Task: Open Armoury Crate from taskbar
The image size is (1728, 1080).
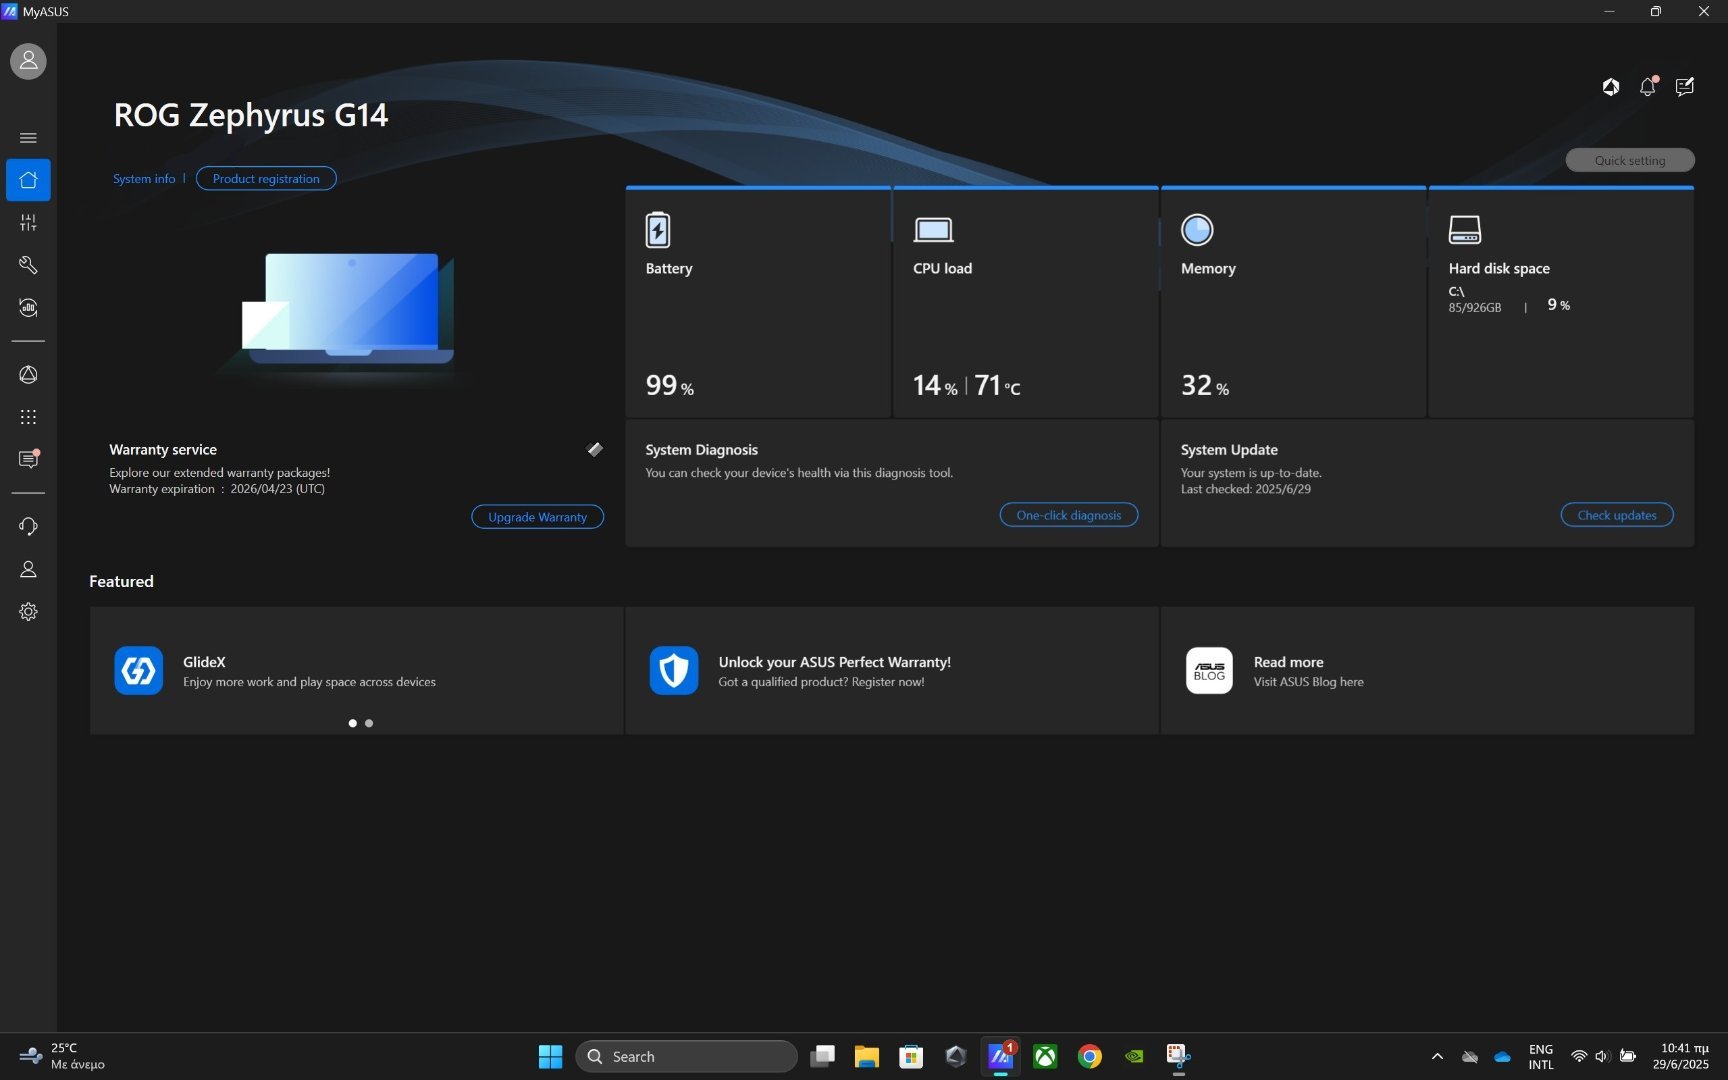Action: [956, 1056]
